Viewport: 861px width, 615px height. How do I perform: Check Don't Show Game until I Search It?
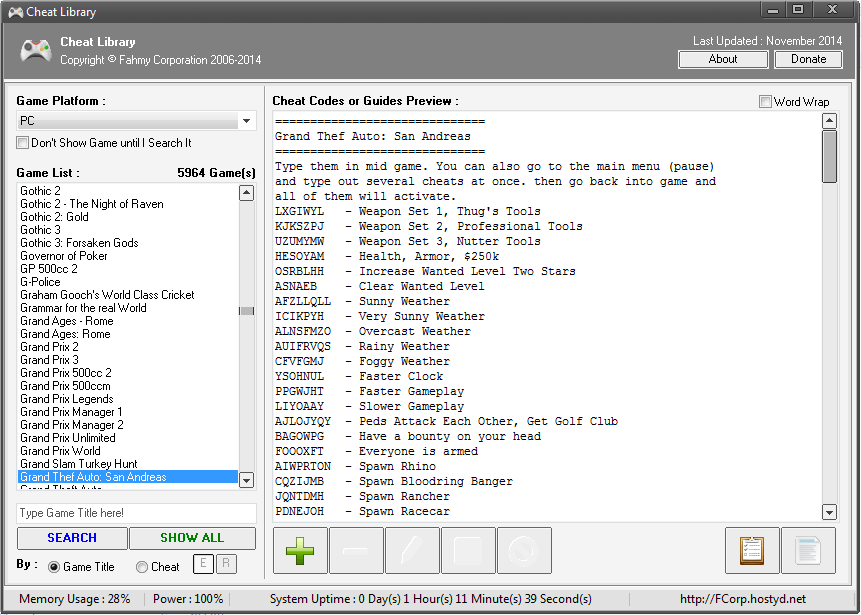tap(23, 143)
